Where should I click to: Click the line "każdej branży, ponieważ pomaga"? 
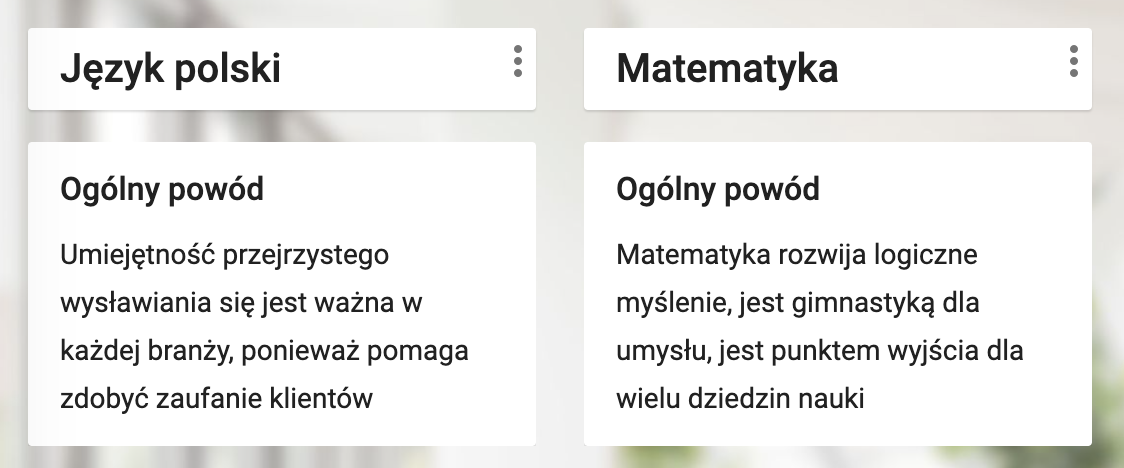click(265, 352)
